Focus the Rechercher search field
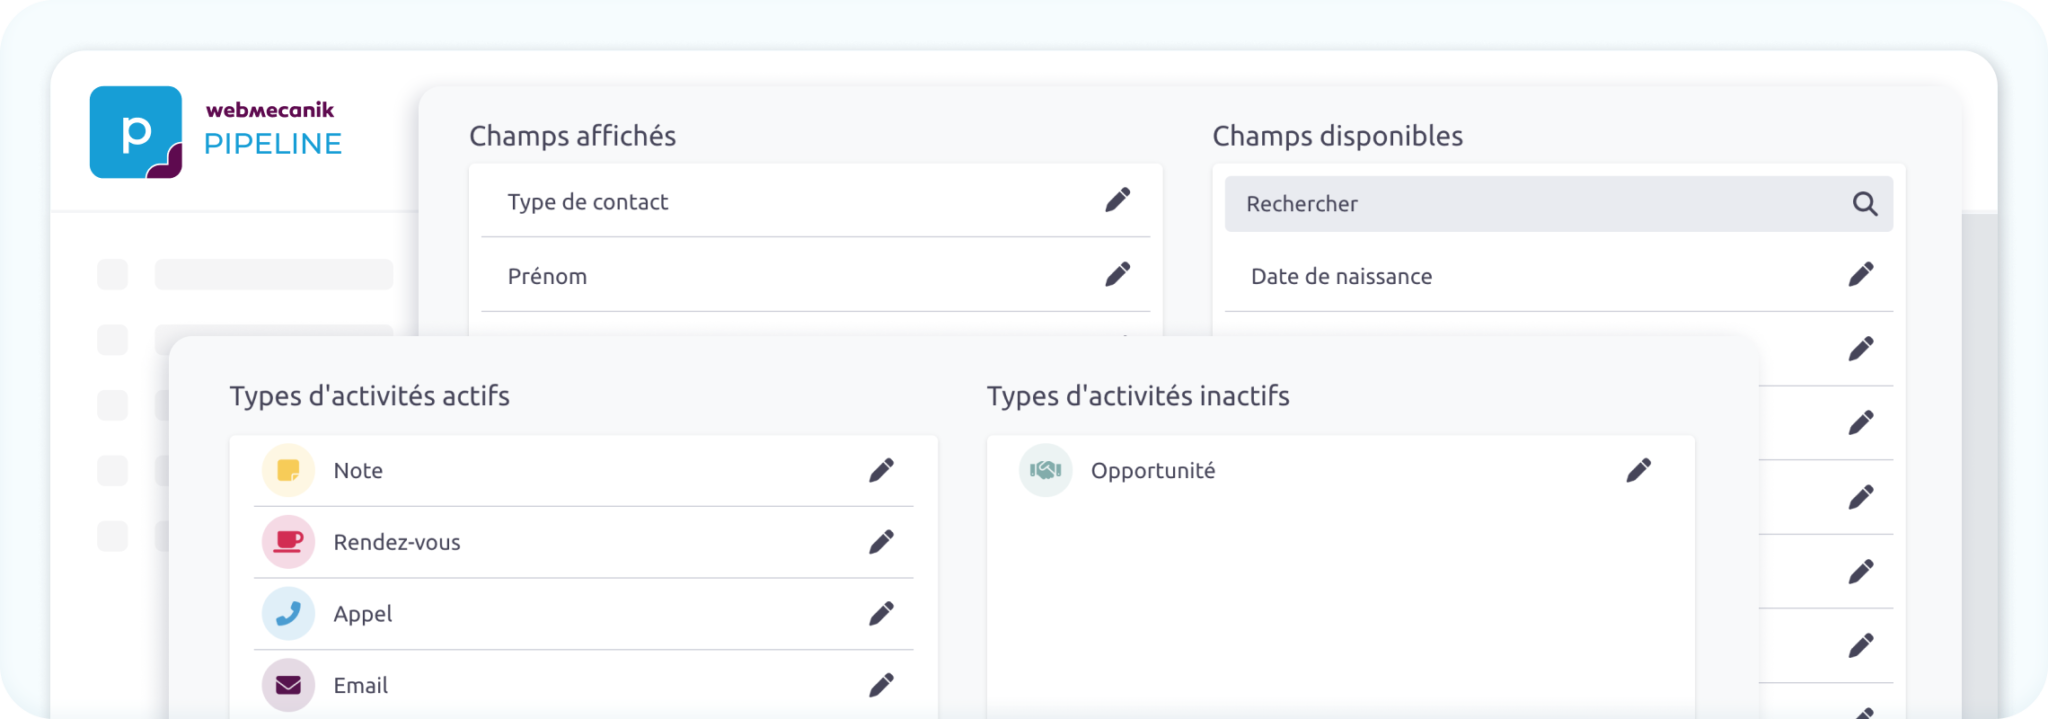The image size is (2048, 719). tap(1530, 204)
